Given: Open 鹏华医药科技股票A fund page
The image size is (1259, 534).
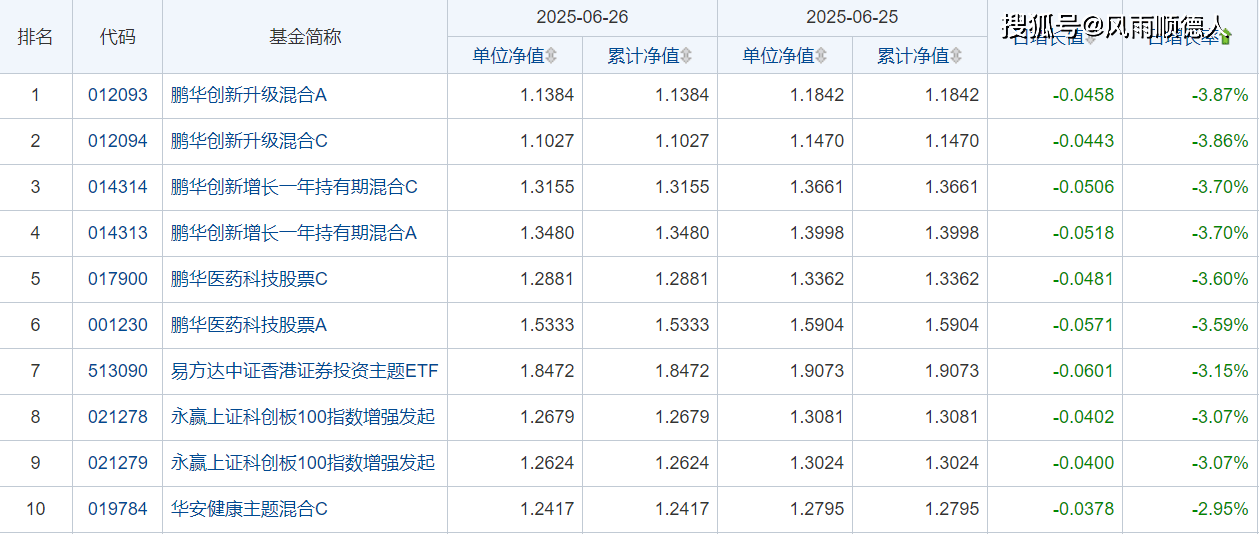Looking at the screenshot, I should (249, 325).
